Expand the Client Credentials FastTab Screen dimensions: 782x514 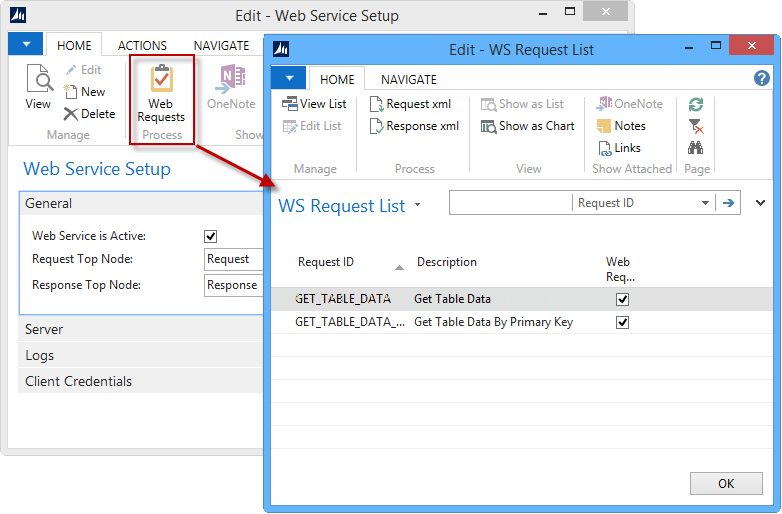point(141,381)
